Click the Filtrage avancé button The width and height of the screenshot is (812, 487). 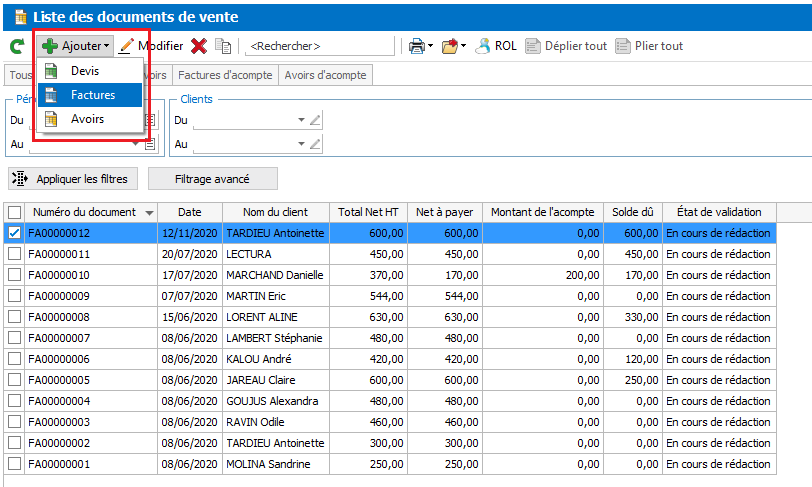click(x=212, y=179)
